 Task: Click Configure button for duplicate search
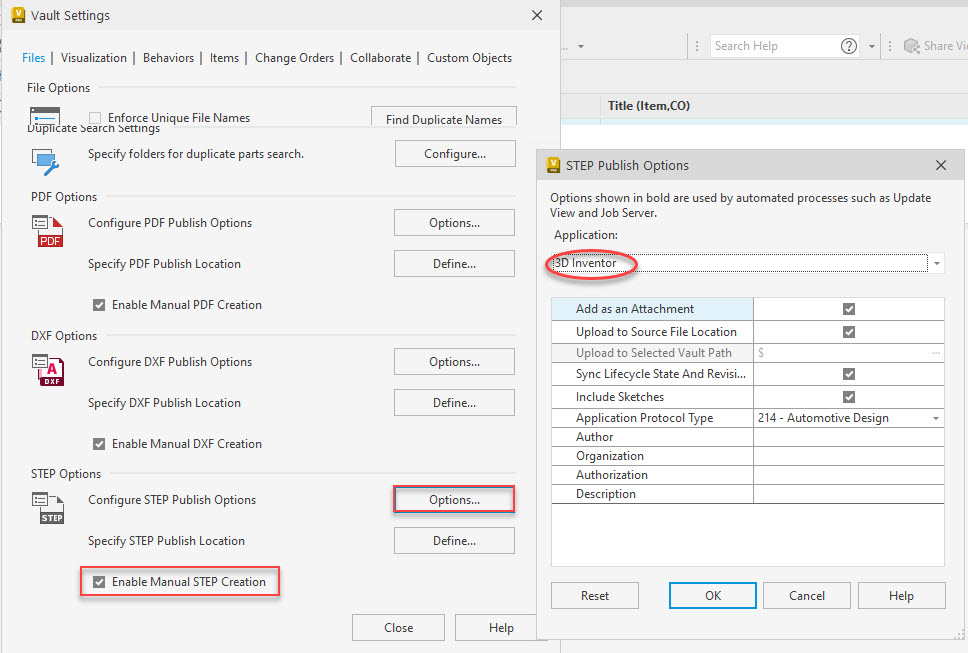(x=455, y=154)
